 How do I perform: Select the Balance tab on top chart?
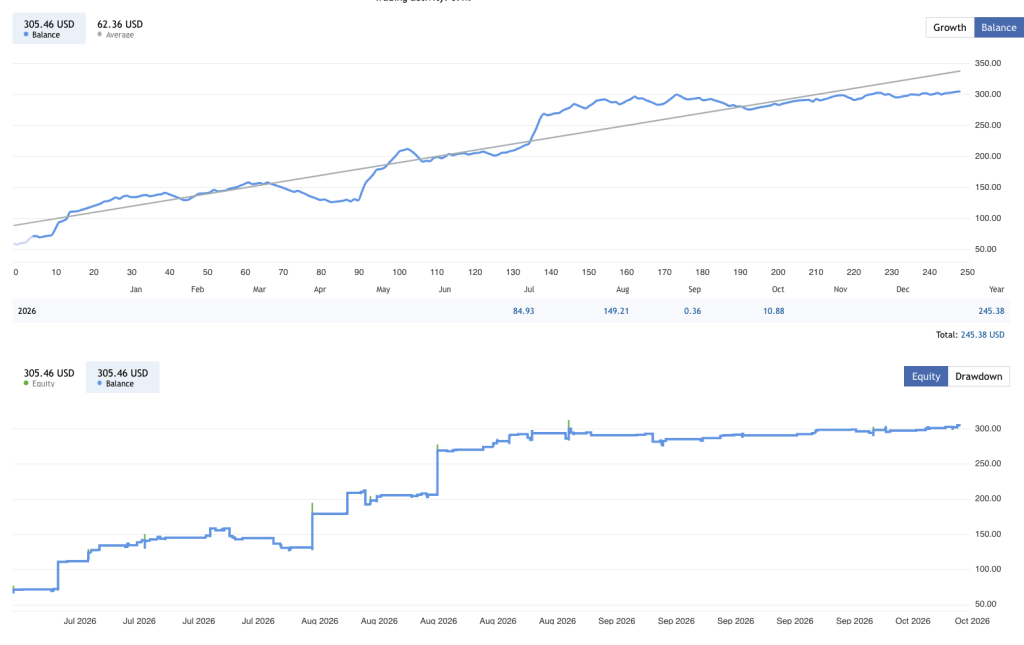[x=999, y=27]
